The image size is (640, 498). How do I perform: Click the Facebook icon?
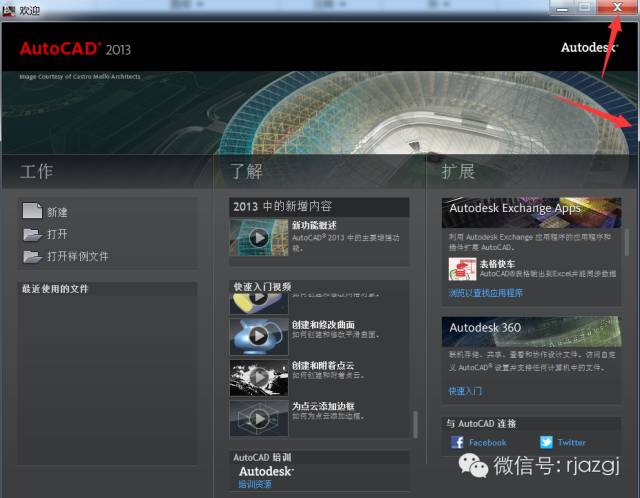457,442
